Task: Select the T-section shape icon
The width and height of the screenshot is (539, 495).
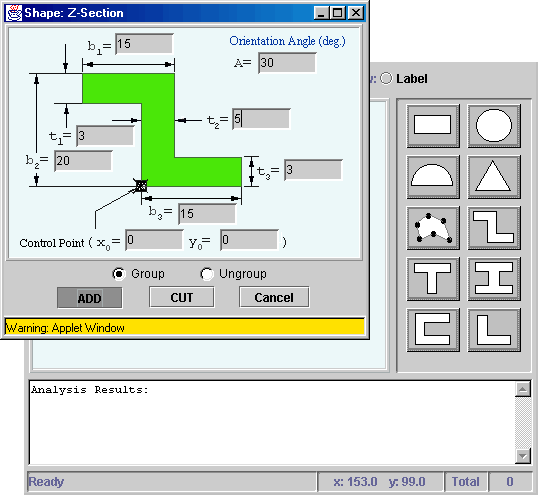Action: tap(433, 279)
